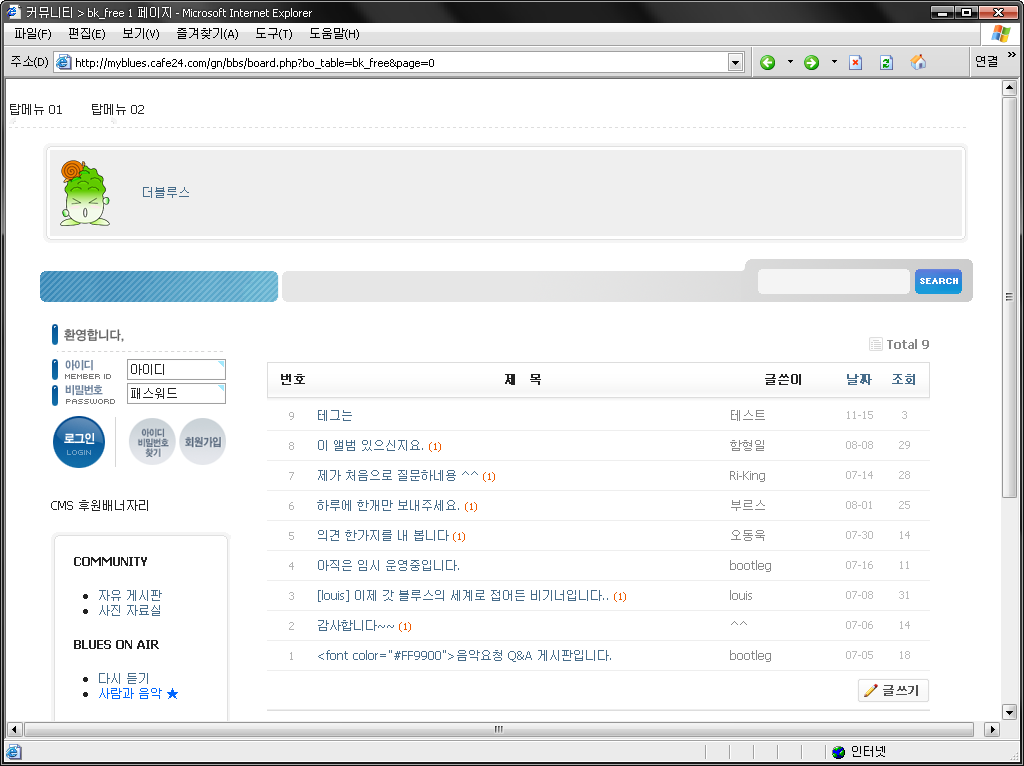This screenshot has height=766, width=1024.
Task: Open the 즐겨찾기(A) menu
Action: tap(207, 34)
